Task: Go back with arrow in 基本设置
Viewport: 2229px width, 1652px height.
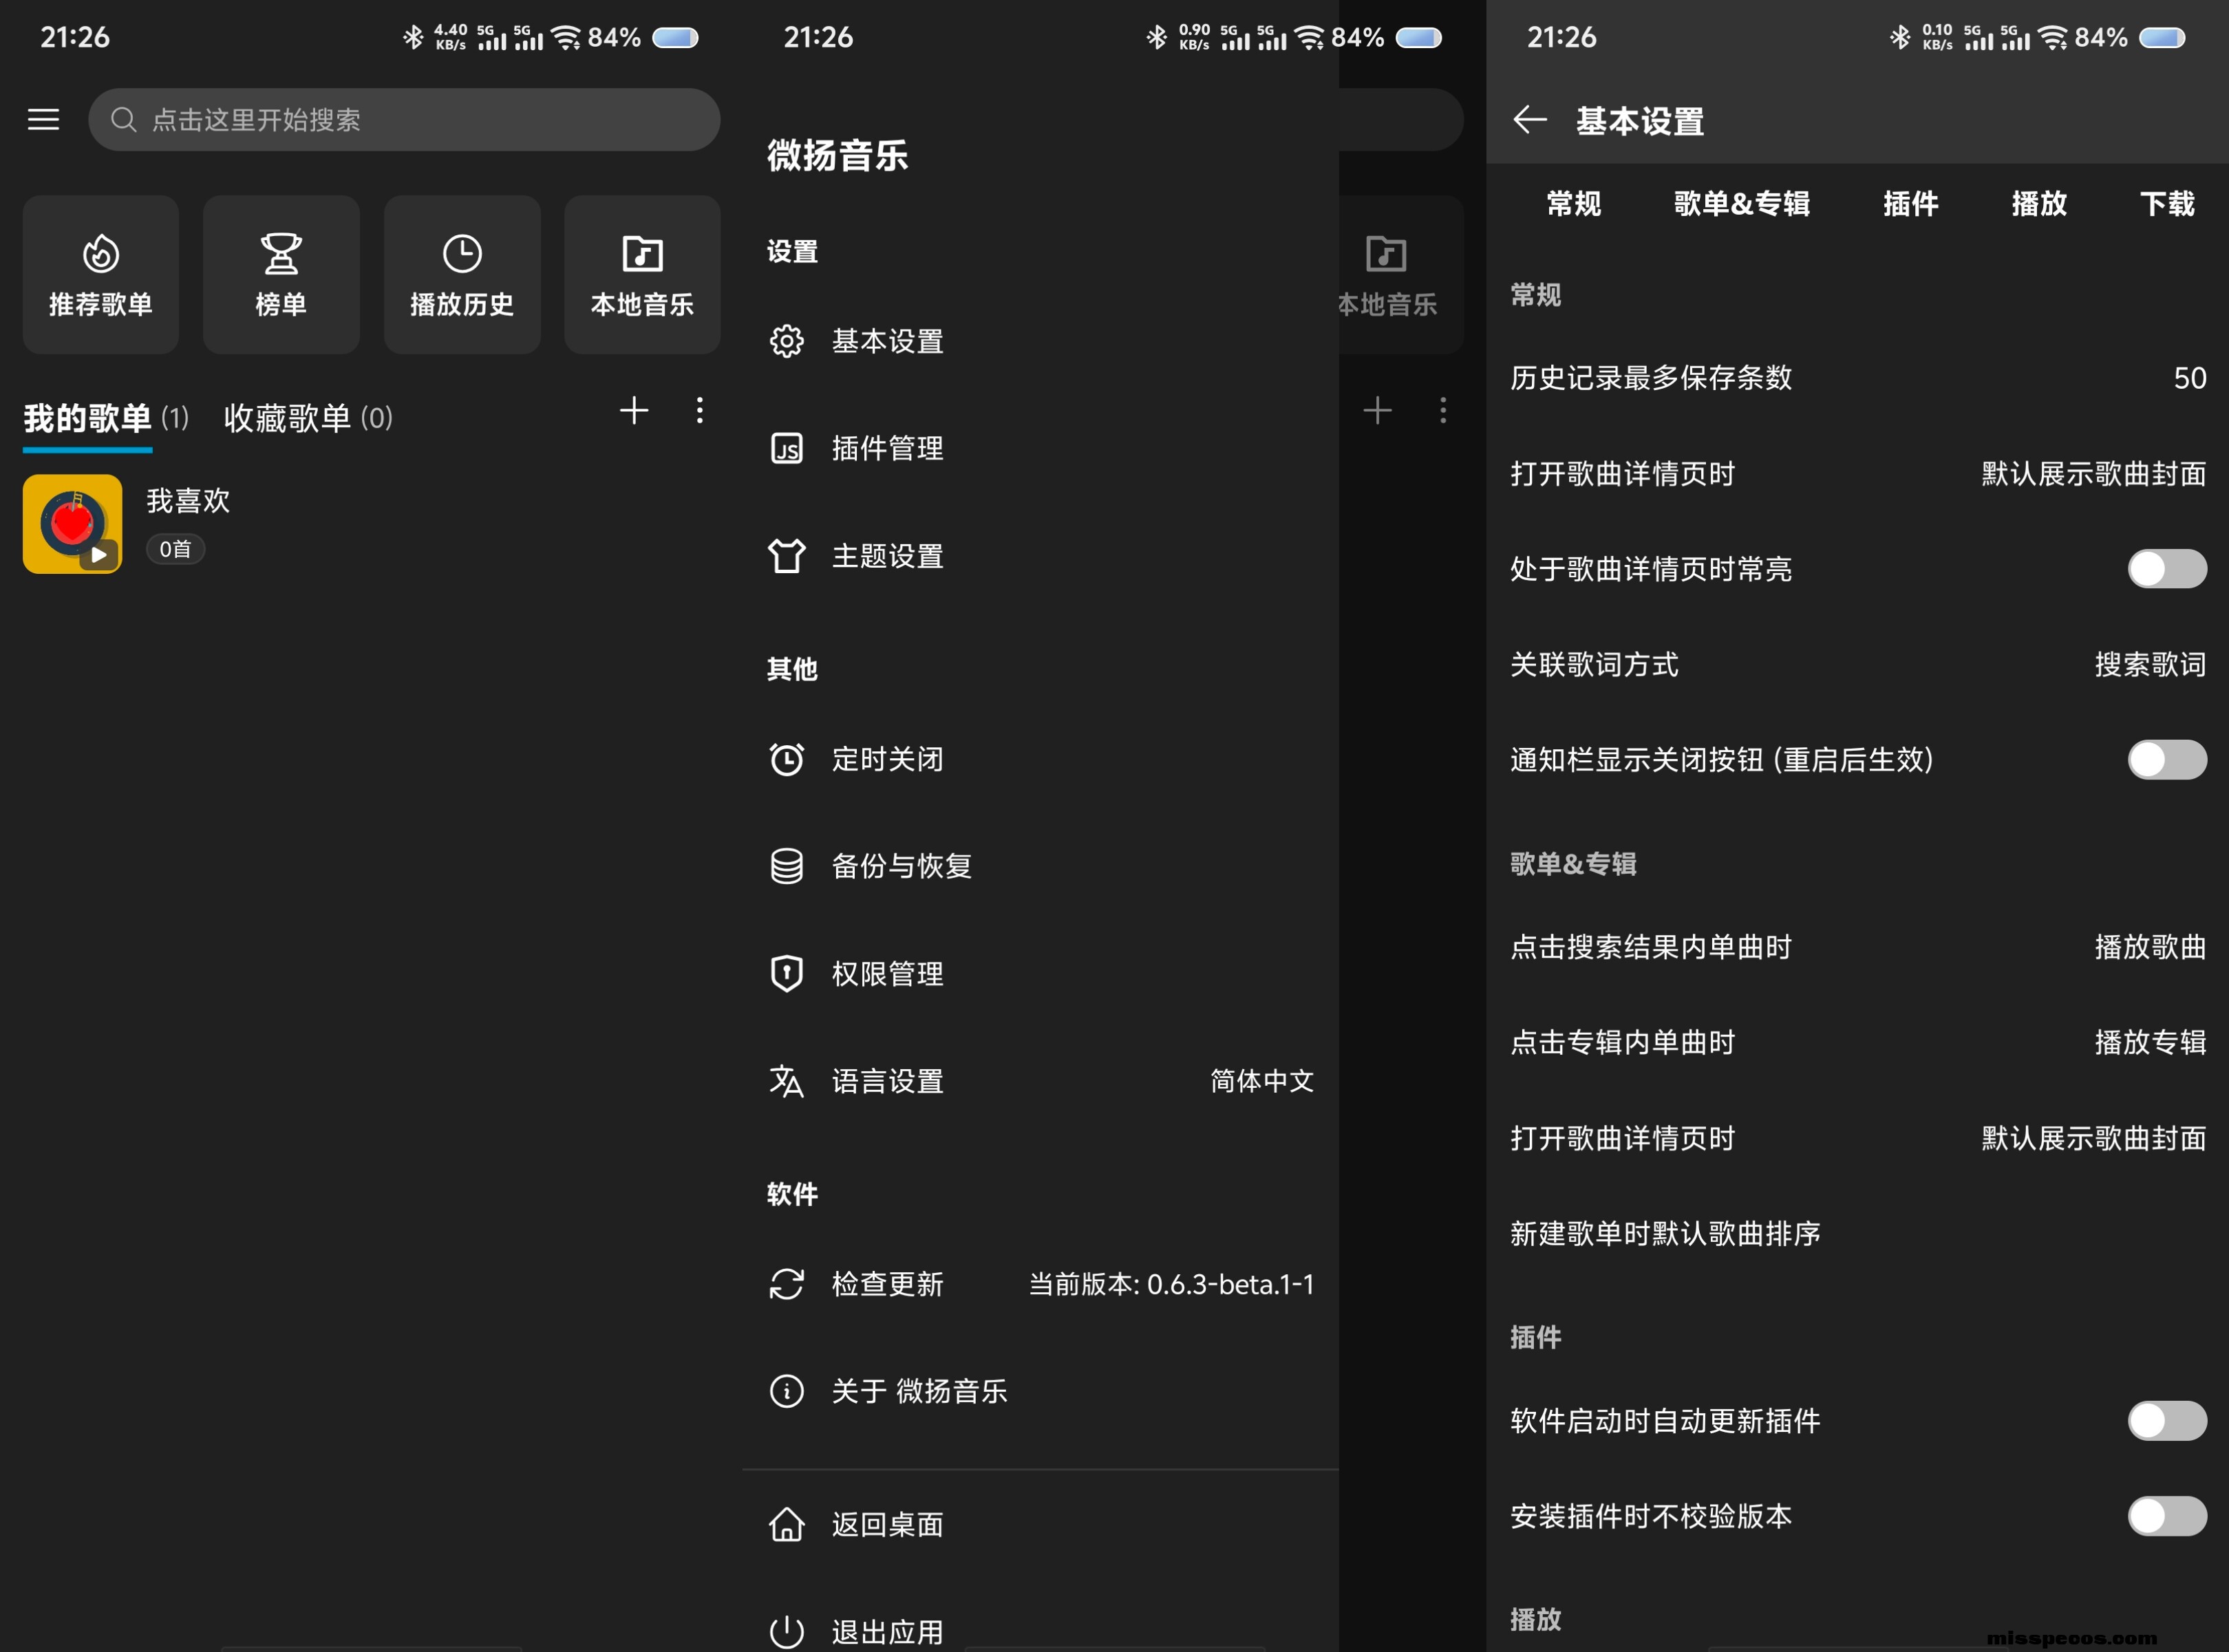Action: [1530, 120]
